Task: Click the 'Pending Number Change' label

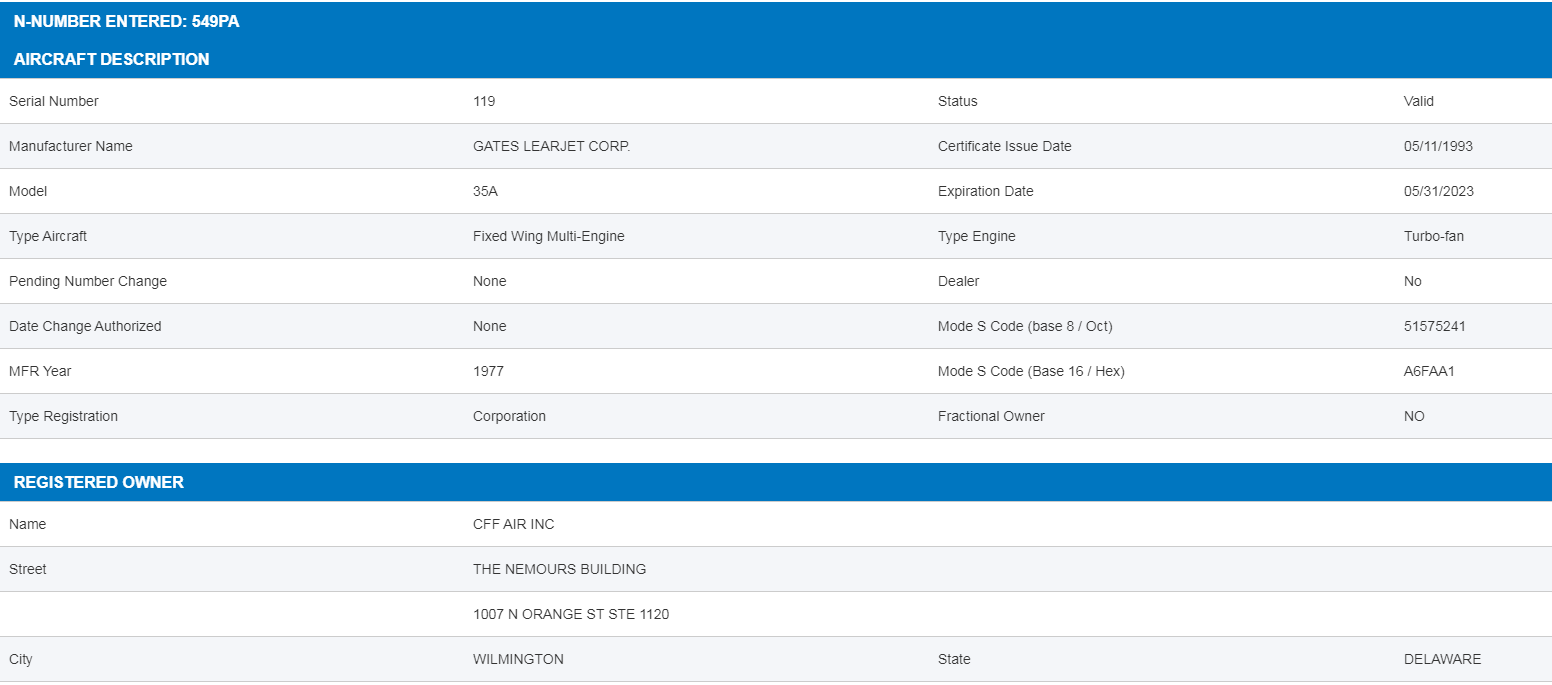Action: [x=88, y=281]
